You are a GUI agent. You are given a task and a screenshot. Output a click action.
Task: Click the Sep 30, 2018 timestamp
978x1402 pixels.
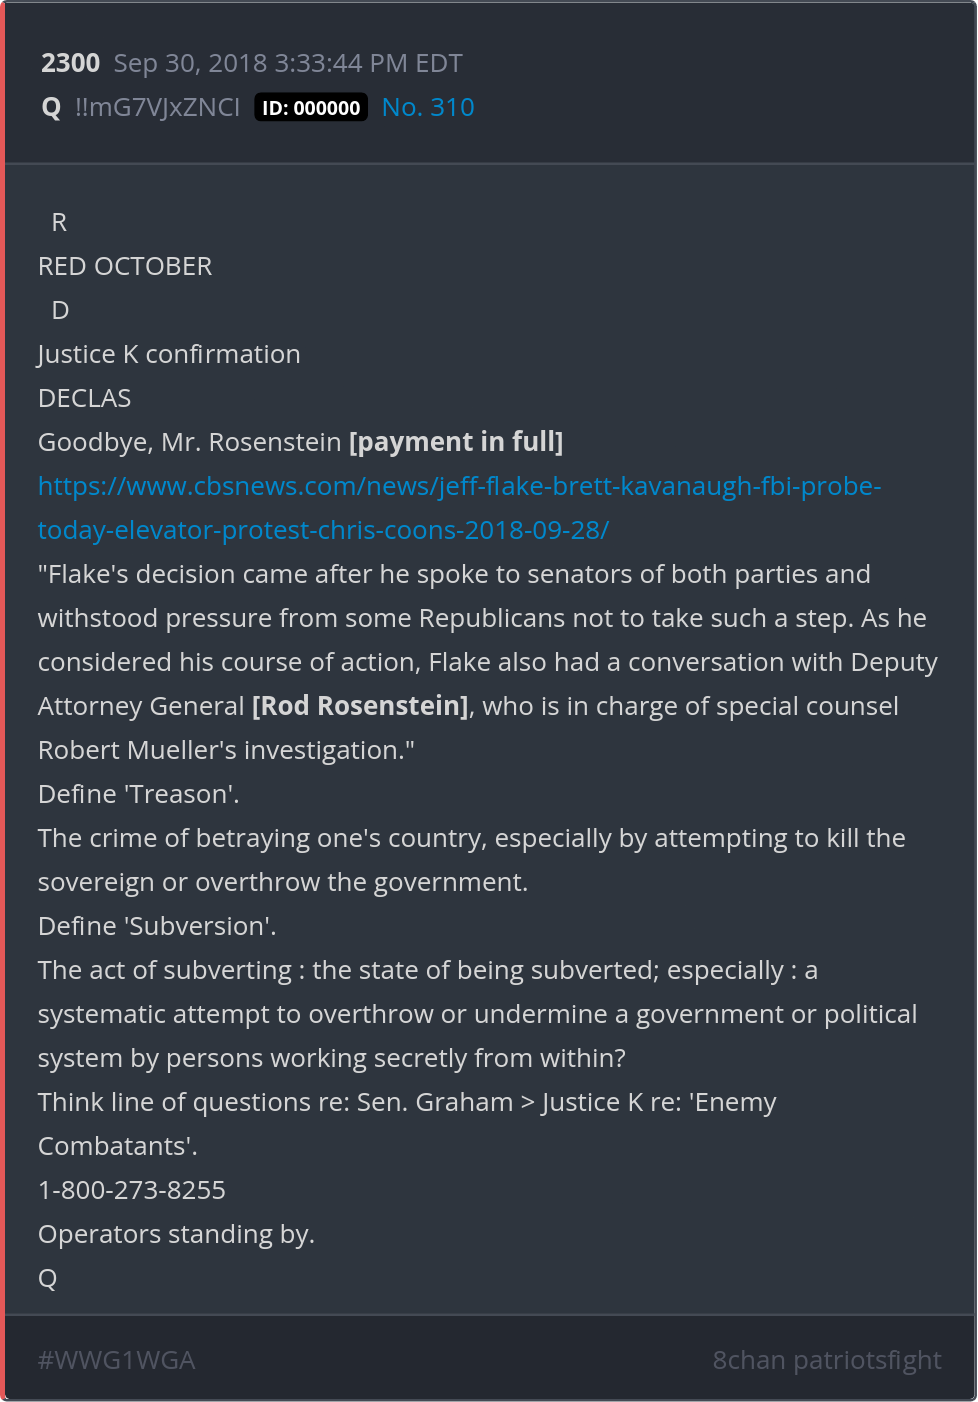coord(287,63)
